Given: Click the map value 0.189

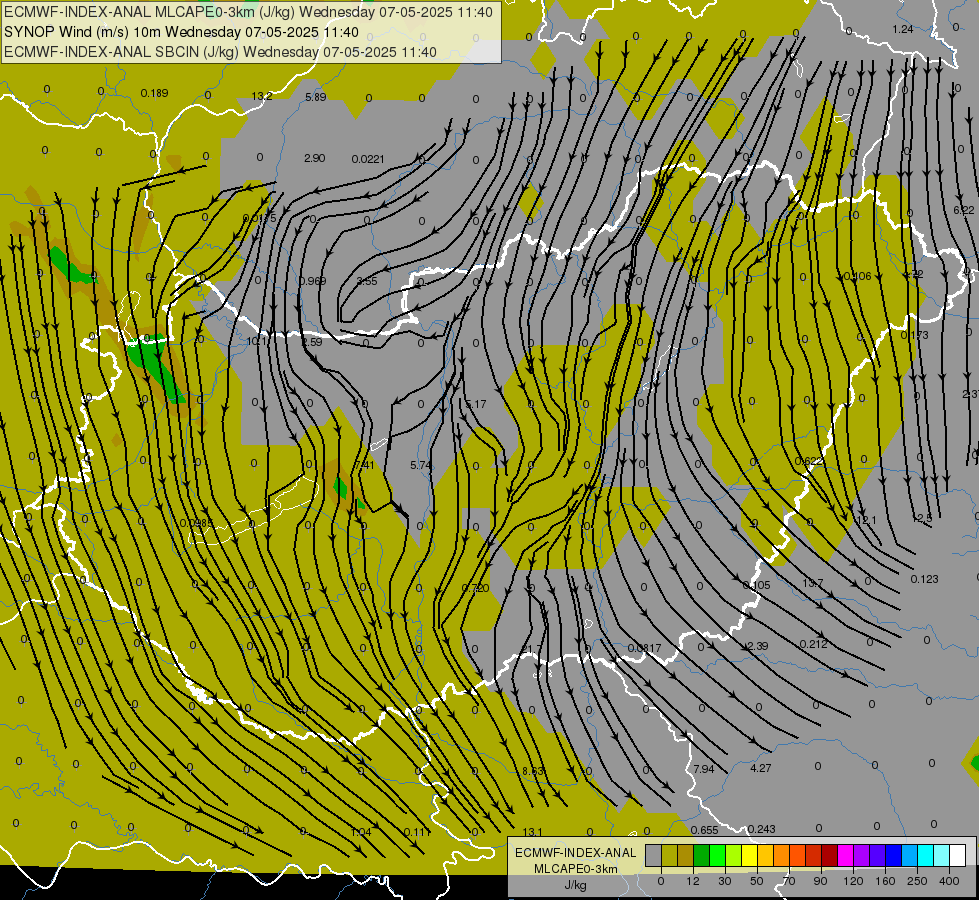Looking at the screenshot, I should point(154,93).
